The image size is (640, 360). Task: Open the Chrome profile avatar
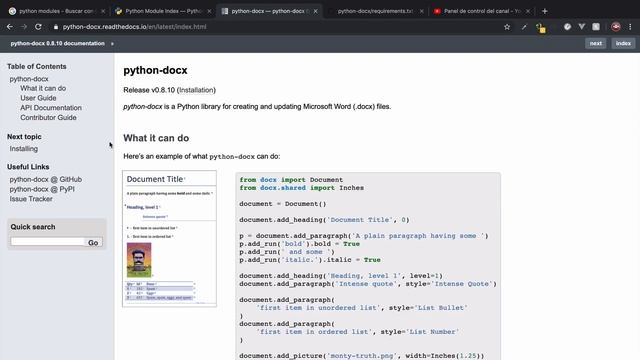616,27
